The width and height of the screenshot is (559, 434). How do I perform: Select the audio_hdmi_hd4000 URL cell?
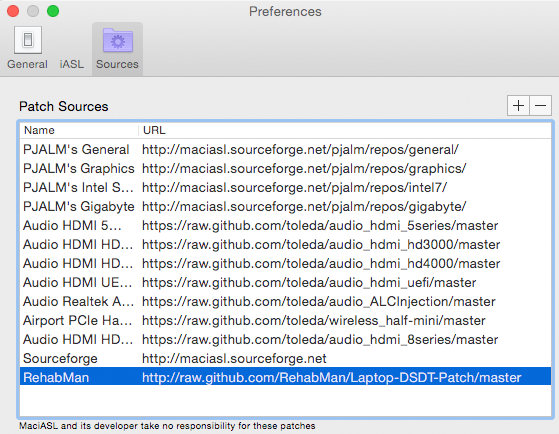(321, 264)
